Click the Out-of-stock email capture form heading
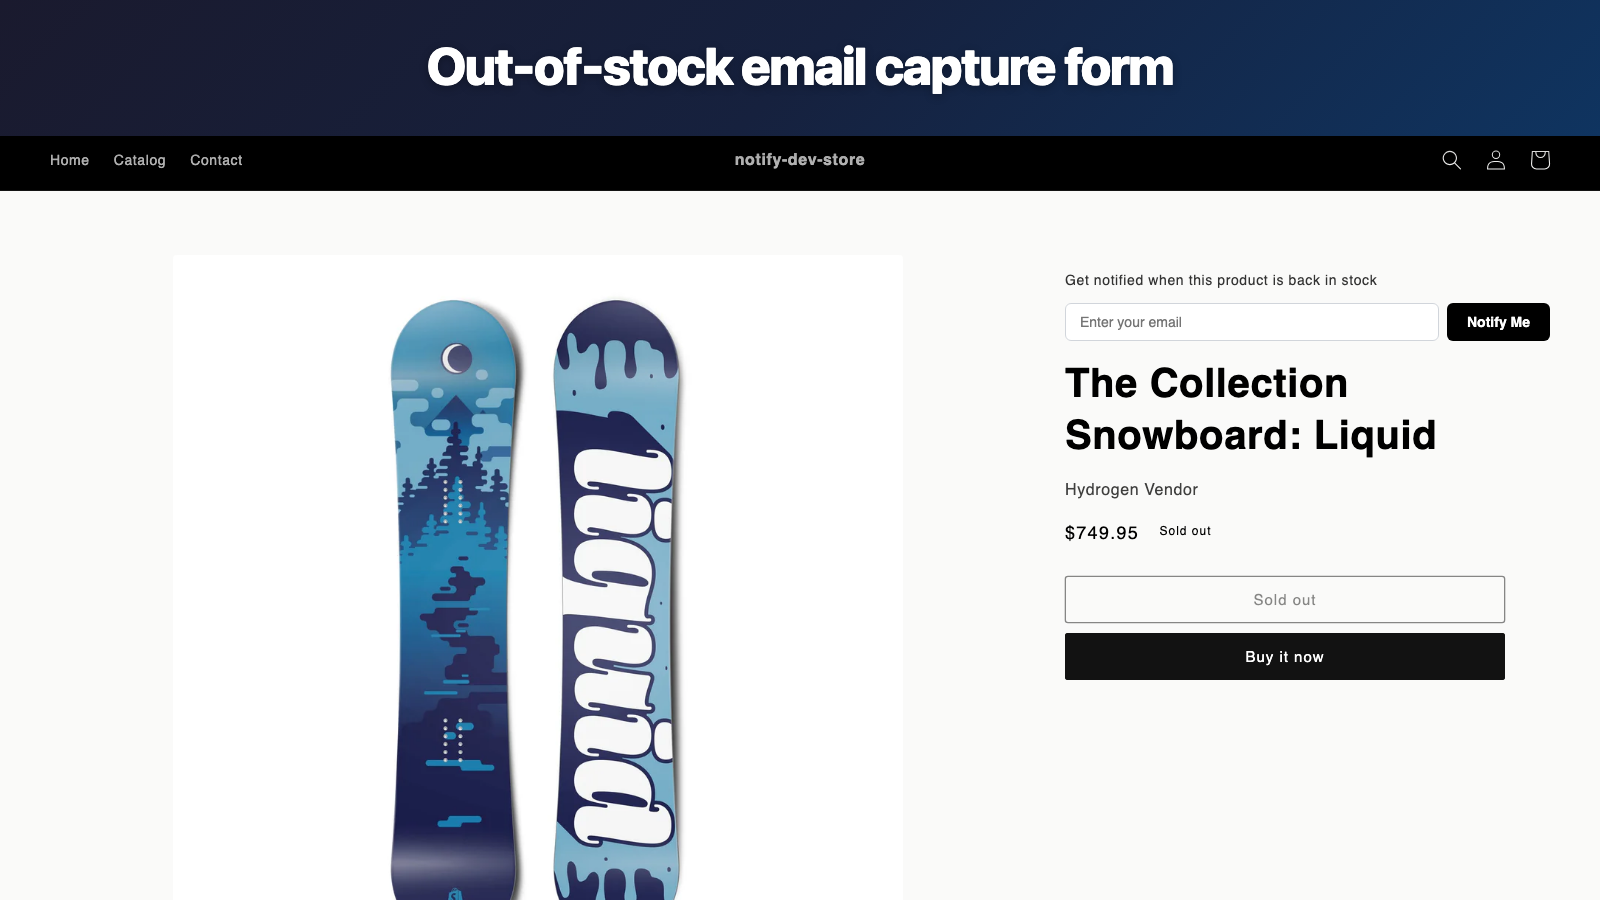1600x900 pixels. [800, 67]
